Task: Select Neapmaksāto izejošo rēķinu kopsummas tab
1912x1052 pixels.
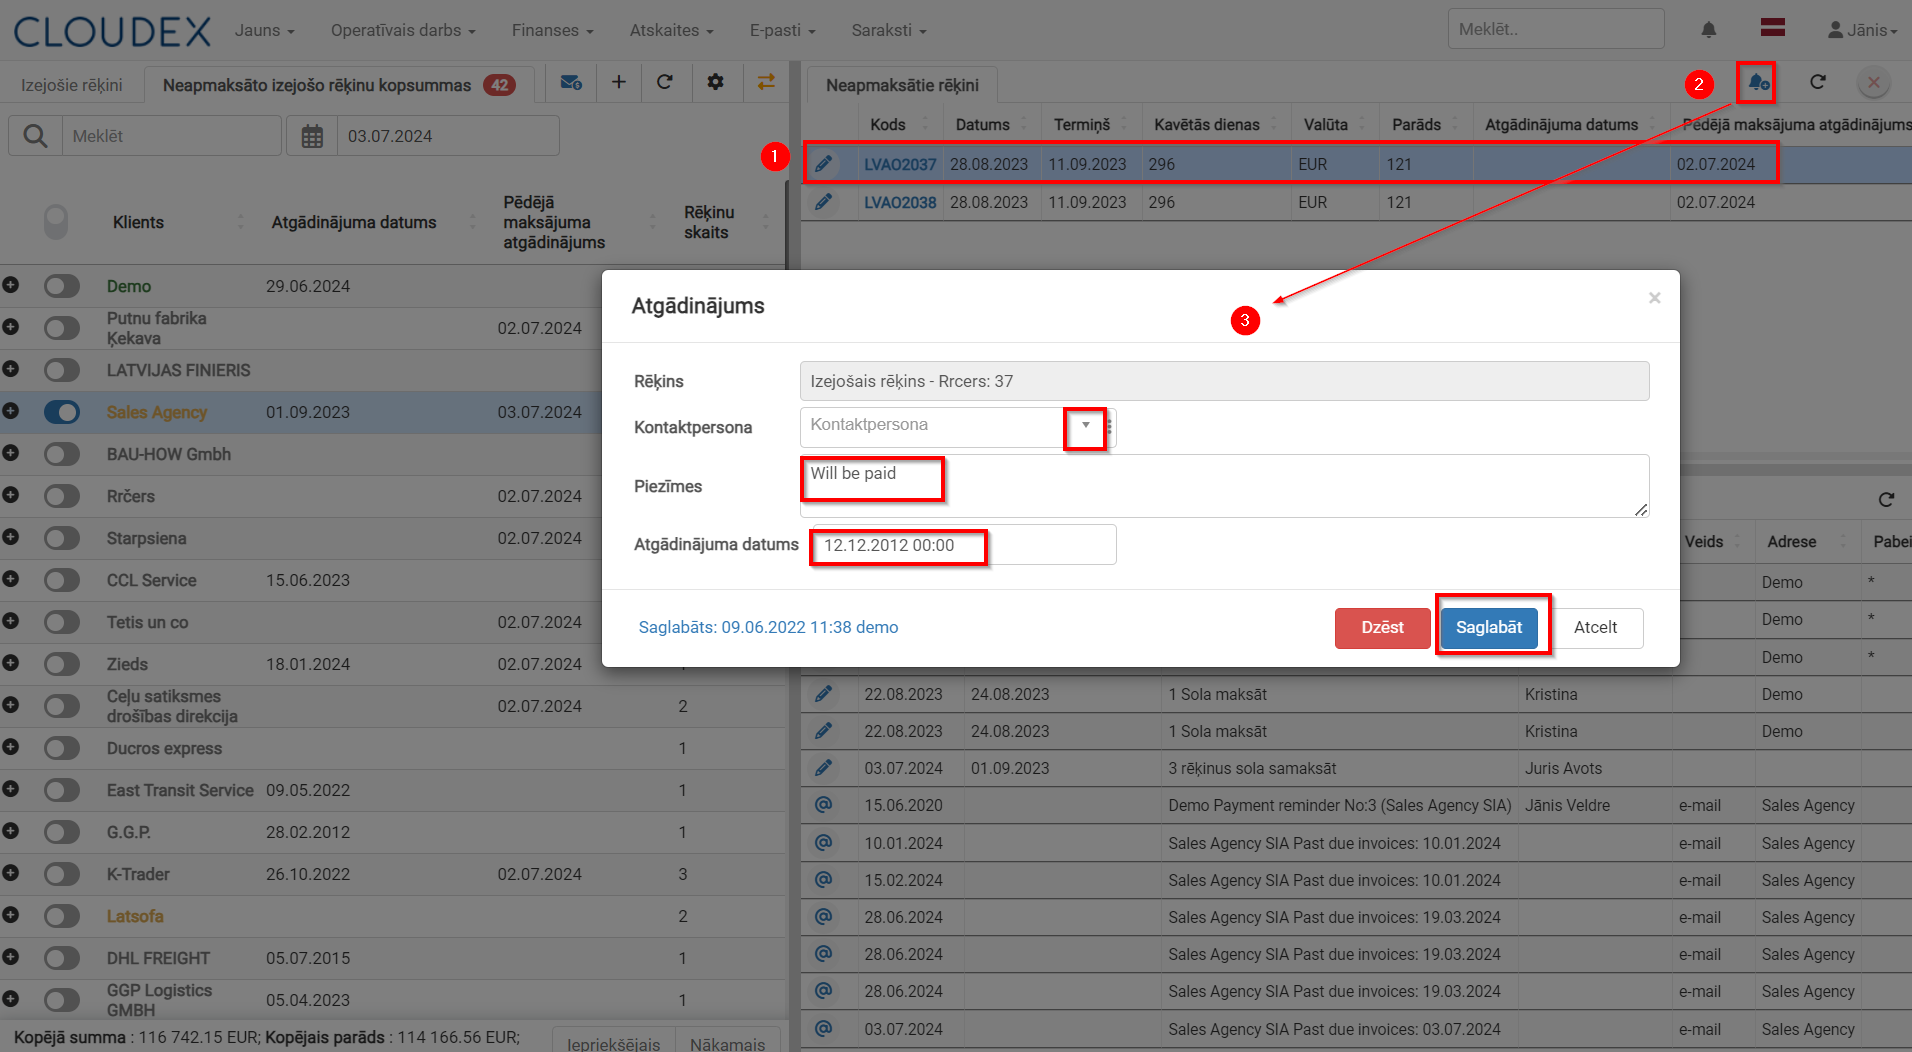Action: point(339,85)
